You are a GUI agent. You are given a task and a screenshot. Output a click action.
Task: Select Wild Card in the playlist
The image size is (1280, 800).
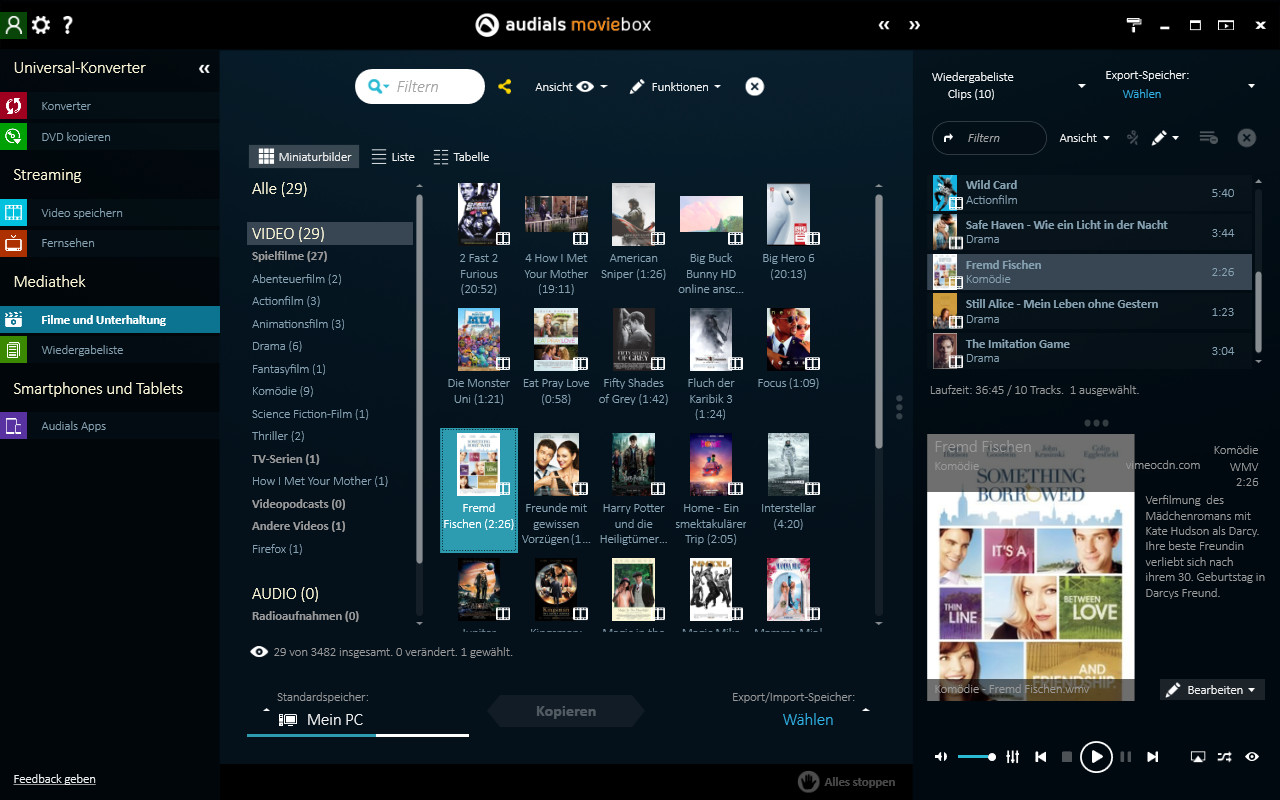pyautogui.click(x=1090, y=193)
